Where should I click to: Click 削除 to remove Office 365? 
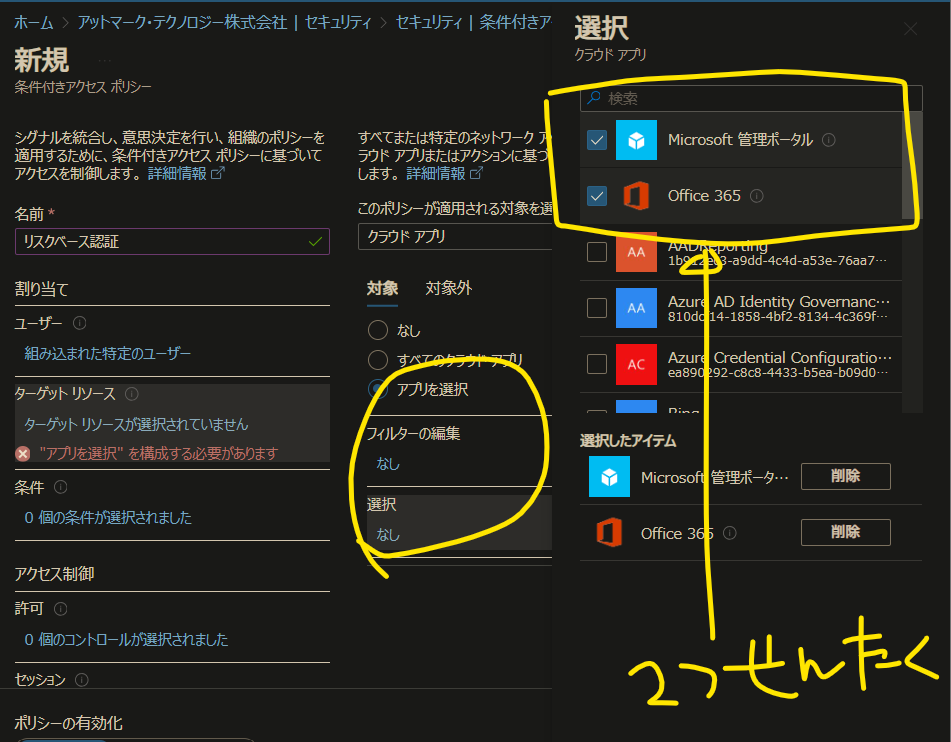tap(845, 532)
